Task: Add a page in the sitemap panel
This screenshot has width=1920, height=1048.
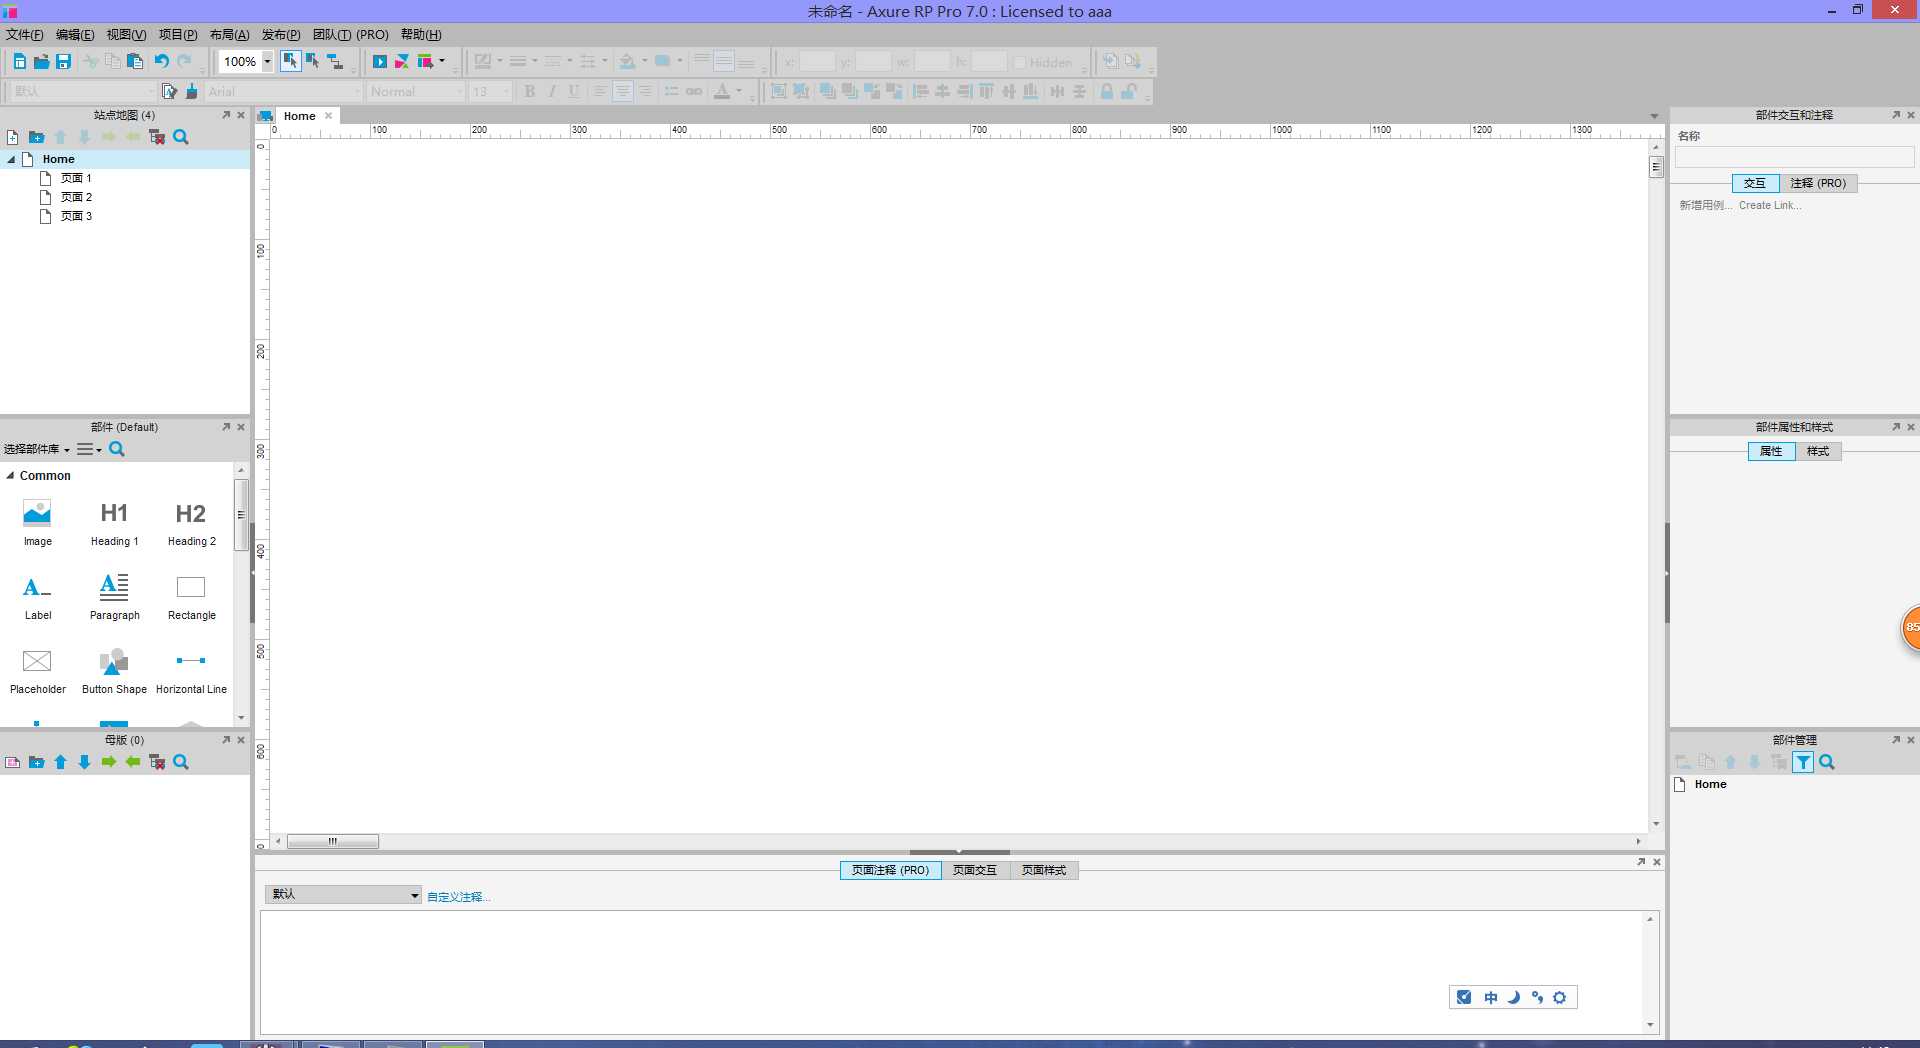Action: pos(13,137)
